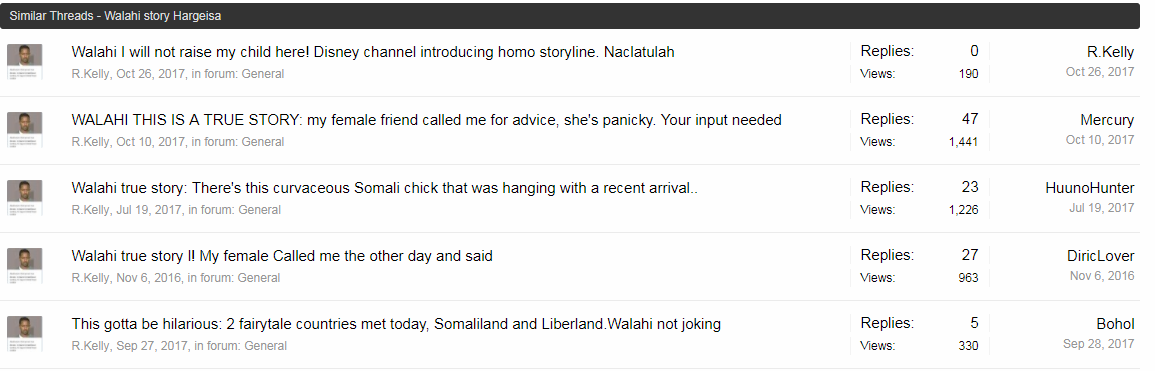The height and width of the screenshot is (371, 1155).
Task: Open thread about Disney channel storyline
Action: [373, 52]
